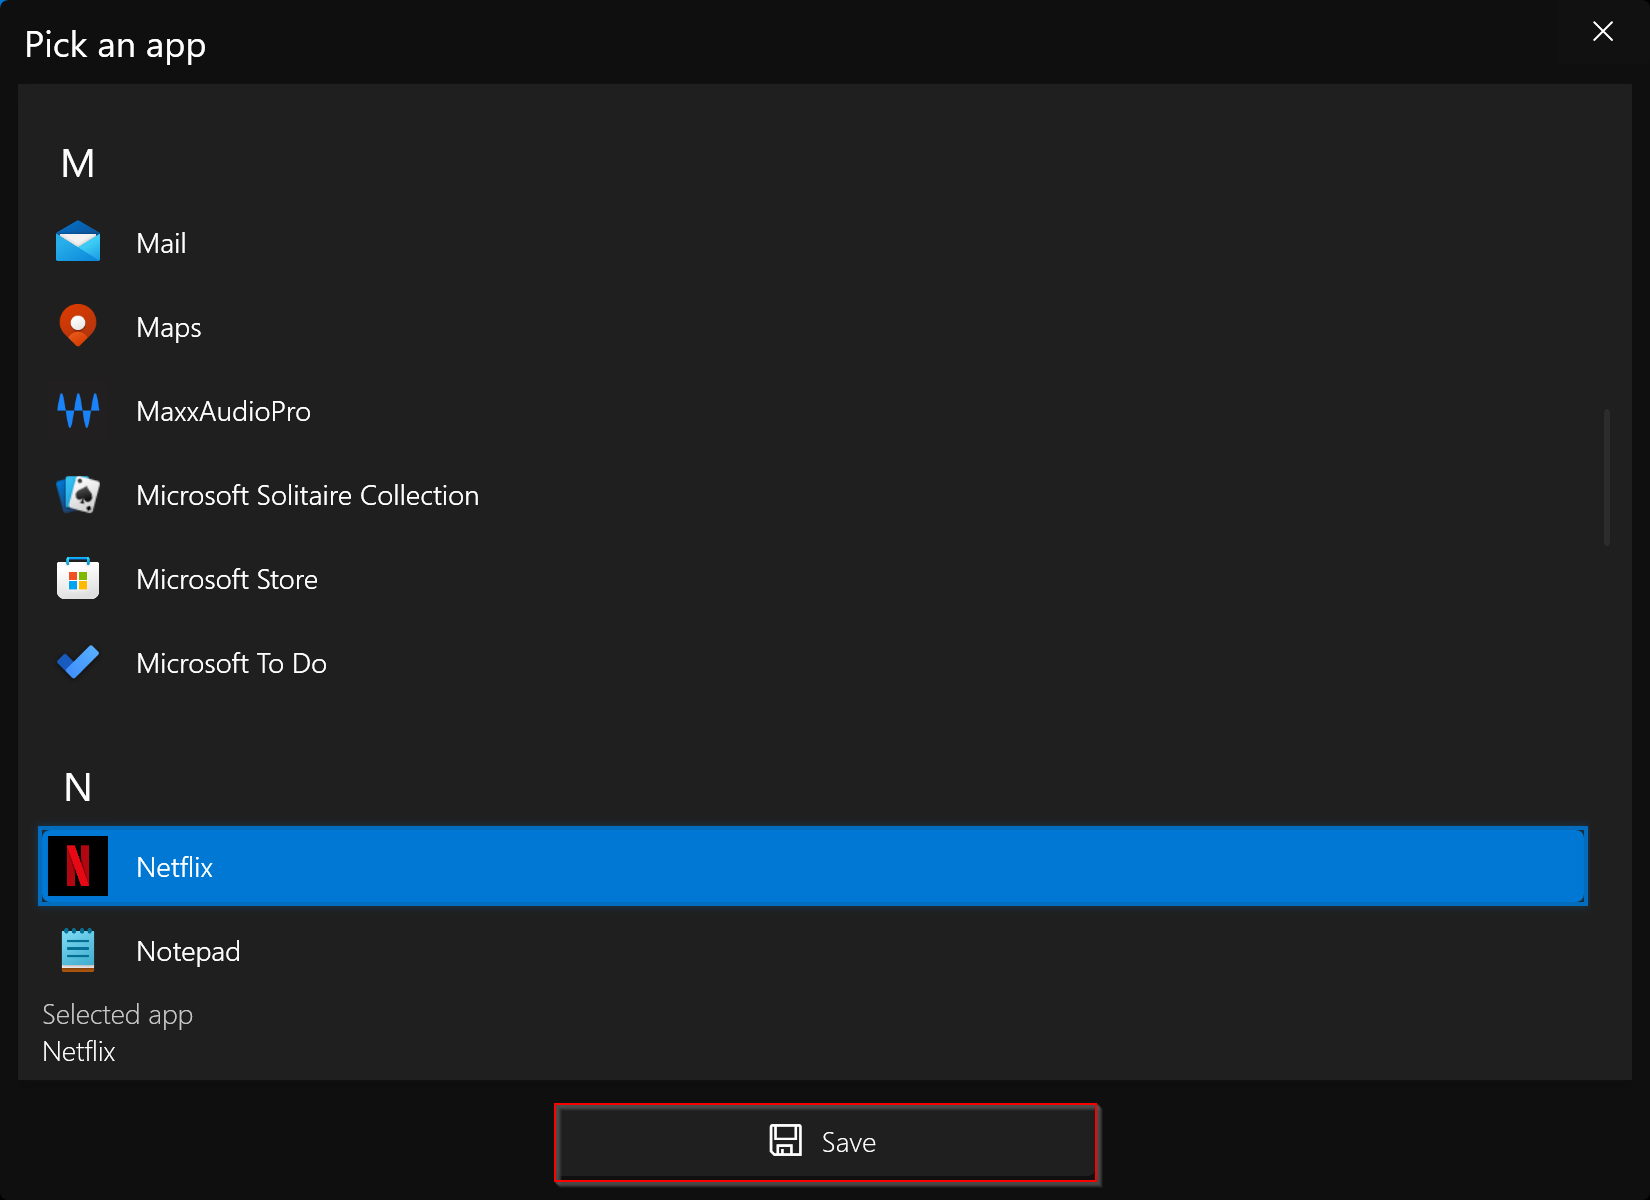Click the floppy disk icon on Save
This screenshot has width=1650, height=1200.
(x=786, y=1141)
